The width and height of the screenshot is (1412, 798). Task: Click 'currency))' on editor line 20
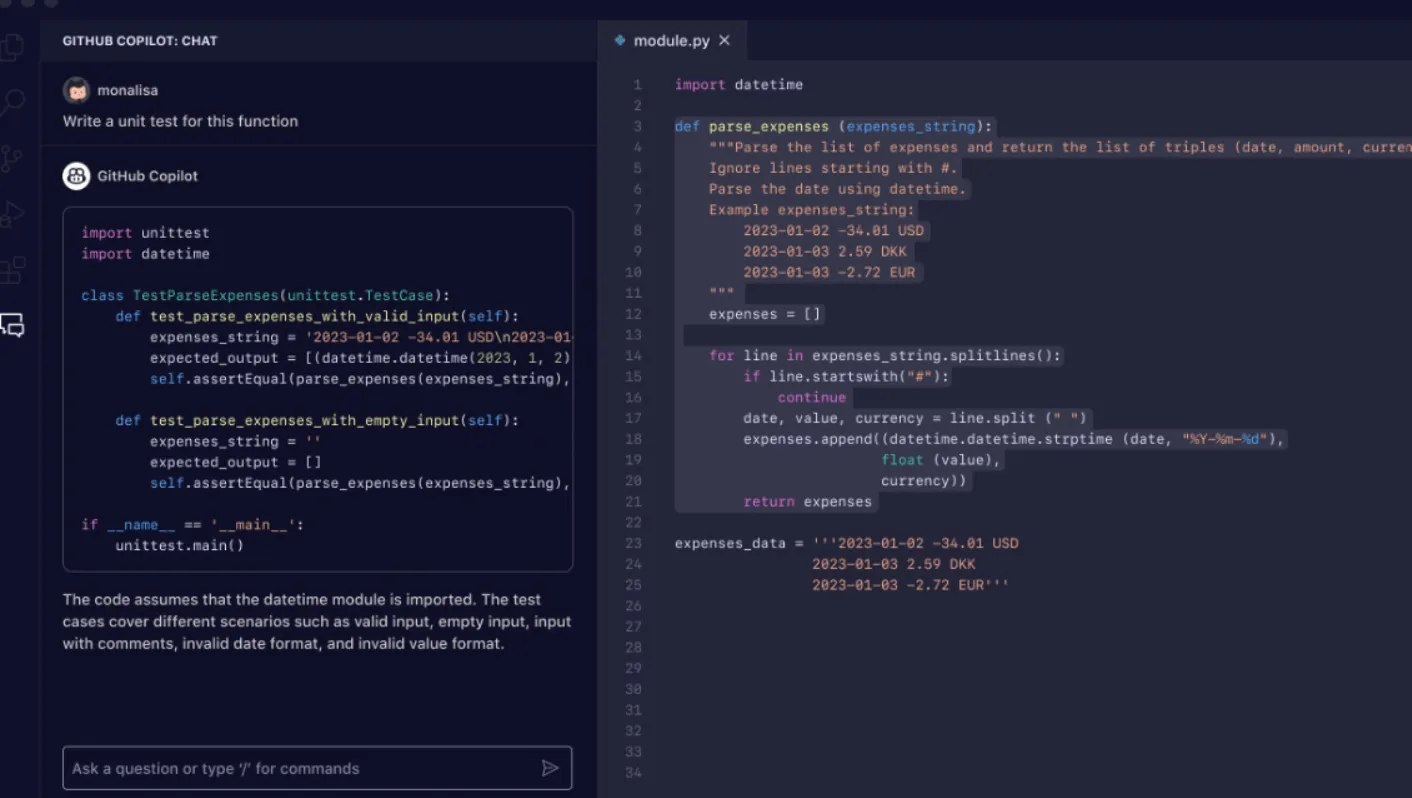tap(924, 481)
